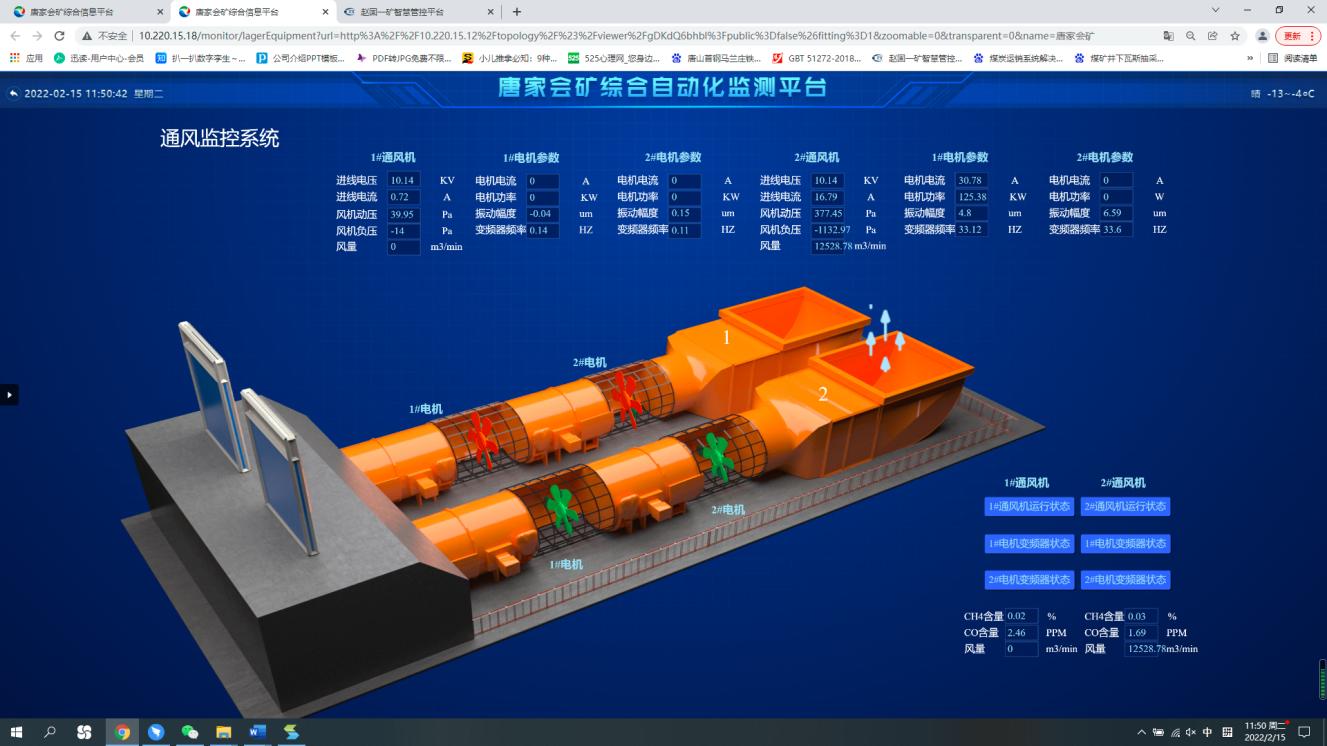
Task: Expand the left side panel arrow
Action: tap(9, 395)
